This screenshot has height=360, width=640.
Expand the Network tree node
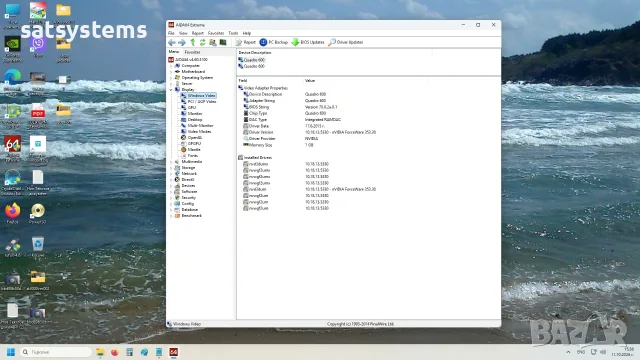(x=171, y=173)
